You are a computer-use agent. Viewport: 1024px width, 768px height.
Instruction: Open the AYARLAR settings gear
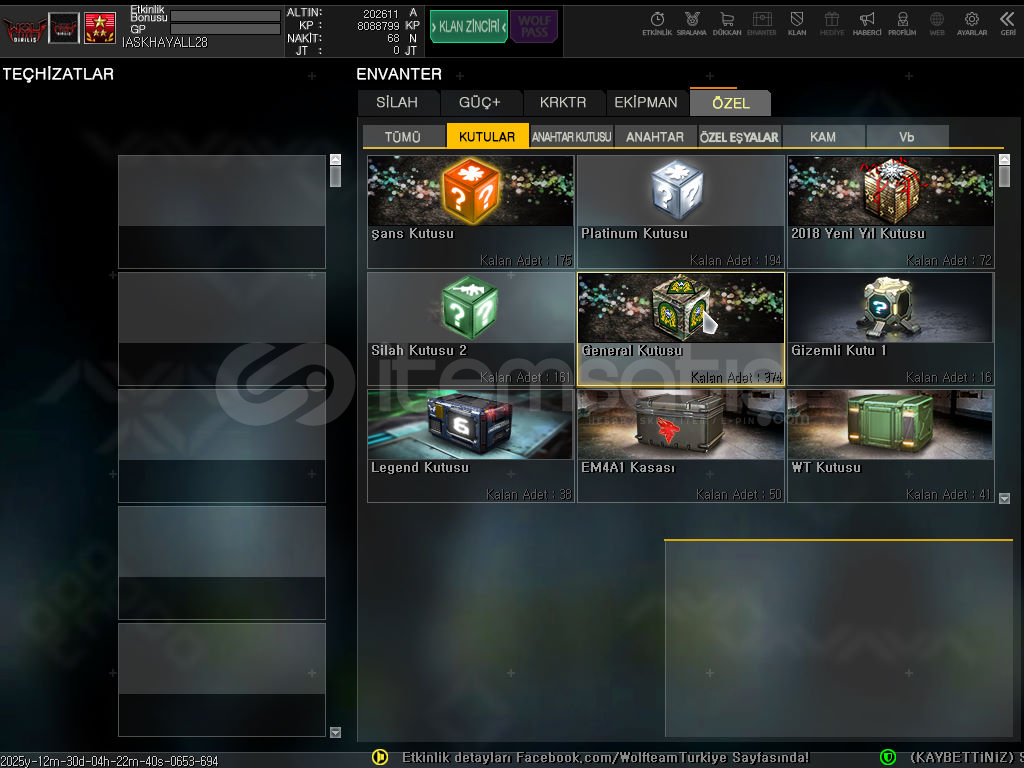click(x=972, y=24)
